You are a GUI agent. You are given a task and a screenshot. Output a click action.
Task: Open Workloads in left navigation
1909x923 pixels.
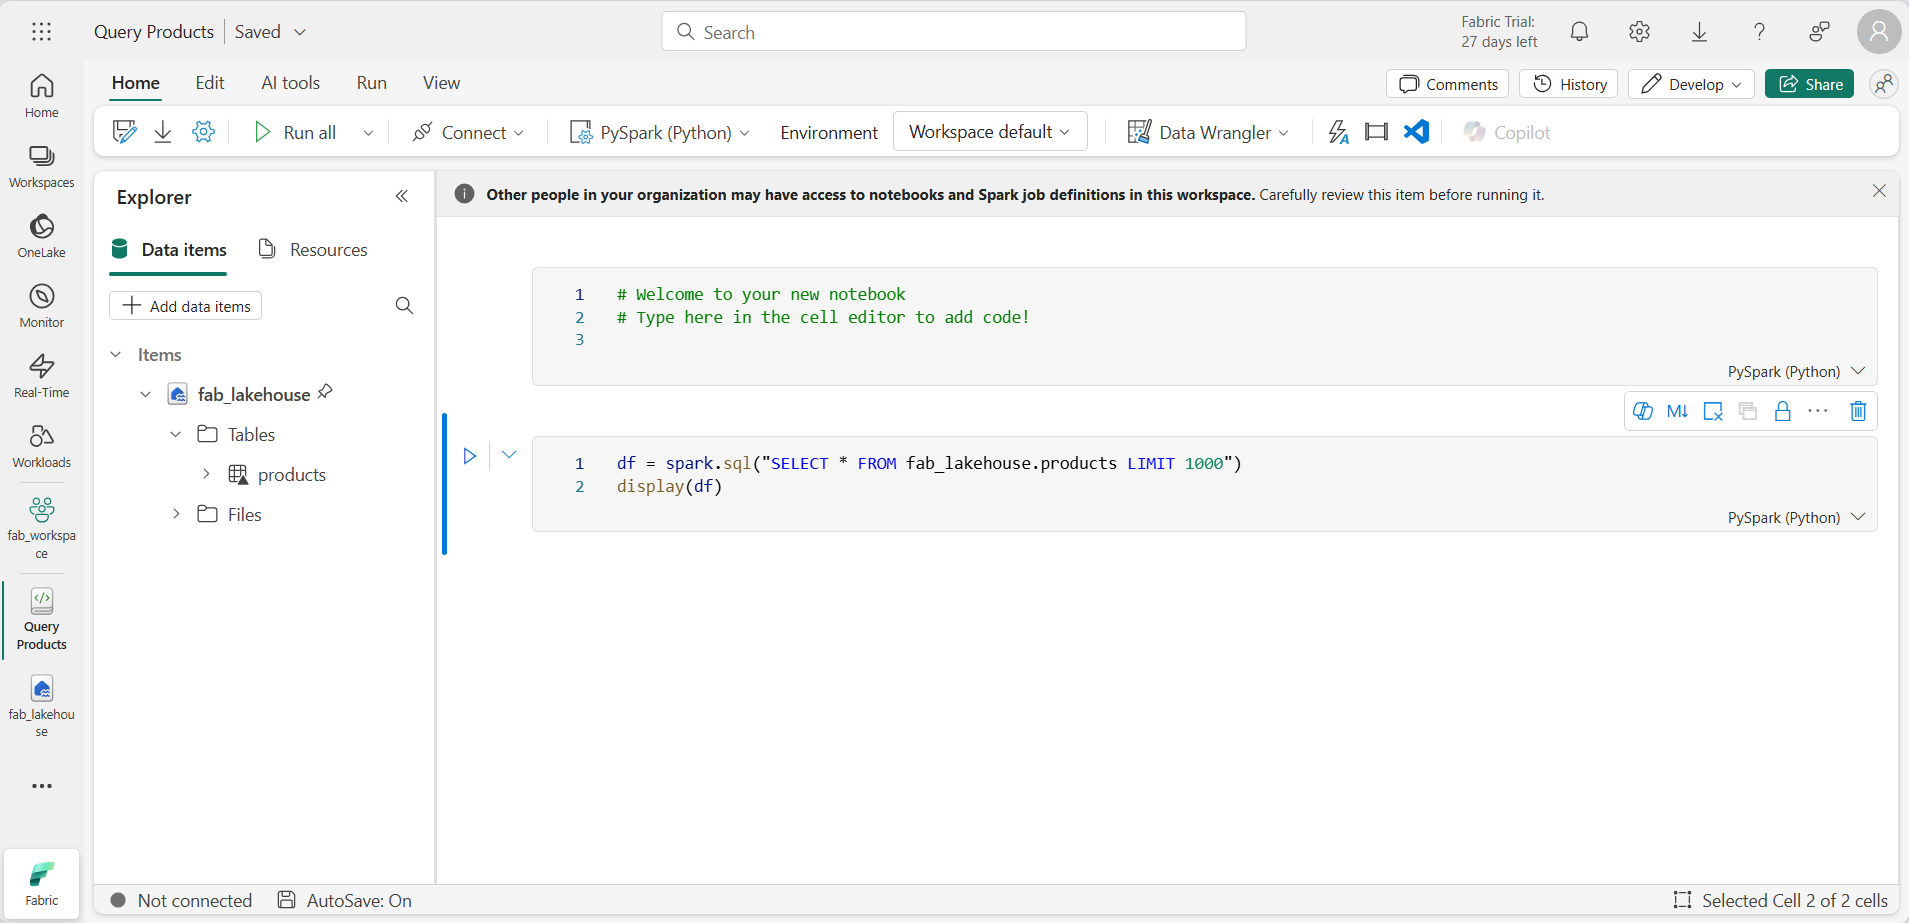click(41, 446)
